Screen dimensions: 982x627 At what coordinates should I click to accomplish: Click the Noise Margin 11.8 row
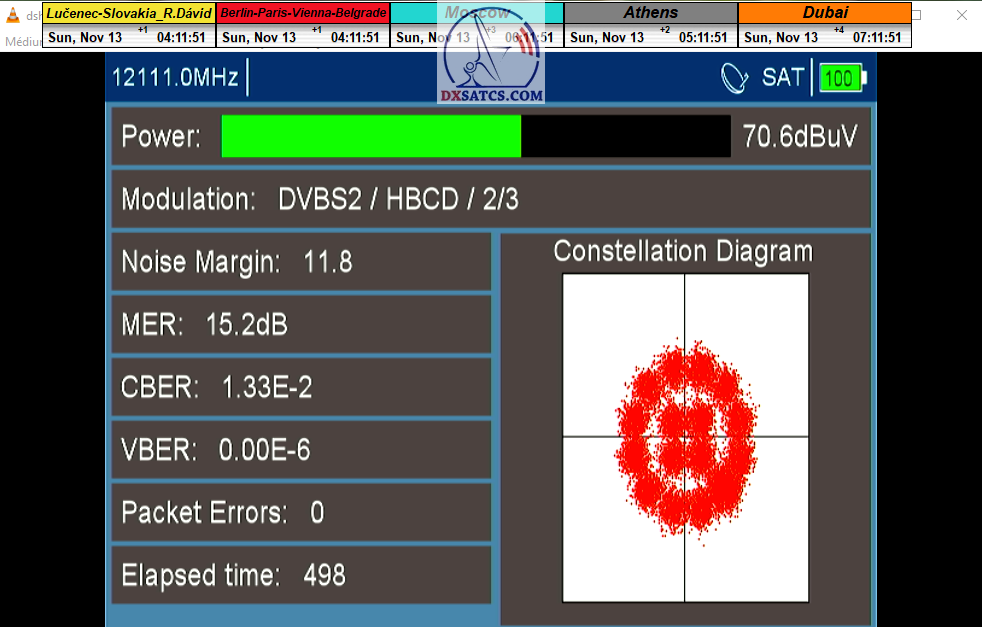pos(300,262)
